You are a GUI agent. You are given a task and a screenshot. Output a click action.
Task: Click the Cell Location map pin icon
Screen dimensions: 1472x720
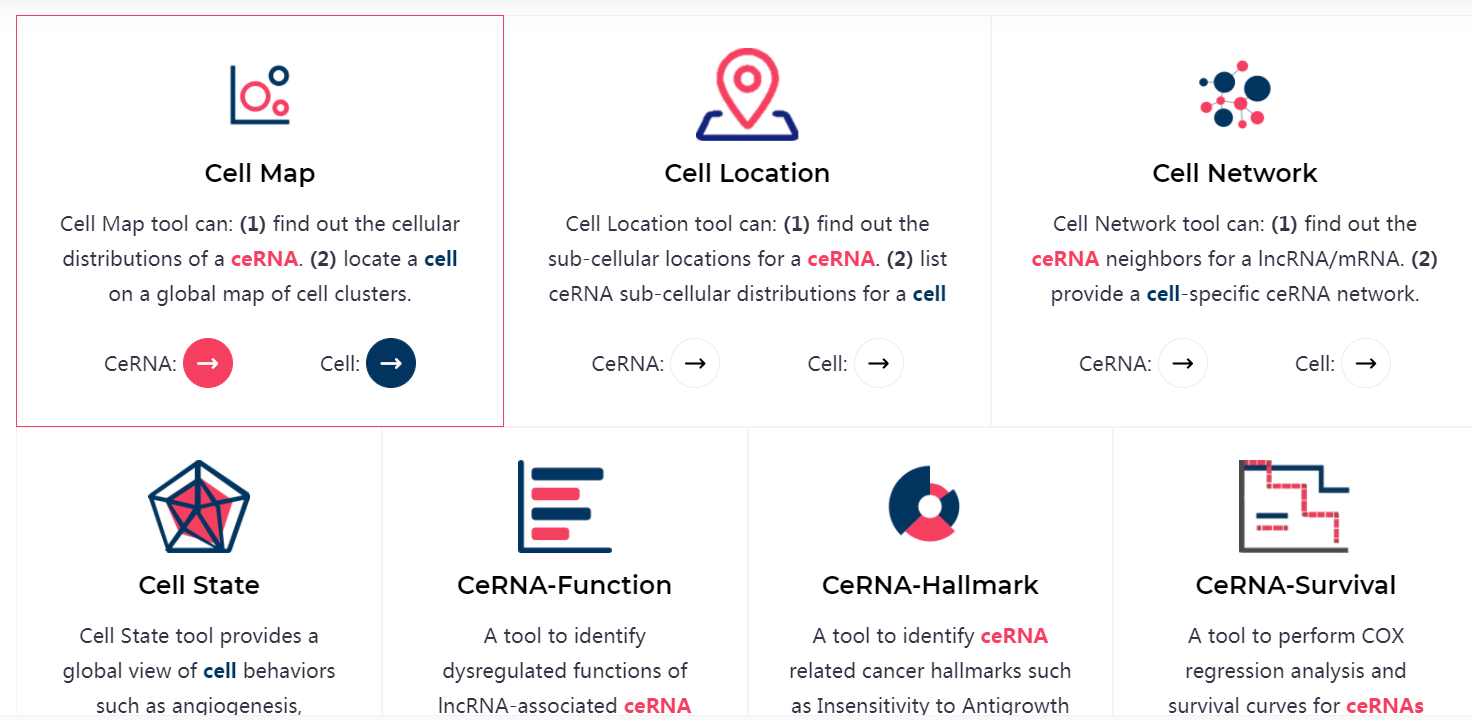(747, 94)
